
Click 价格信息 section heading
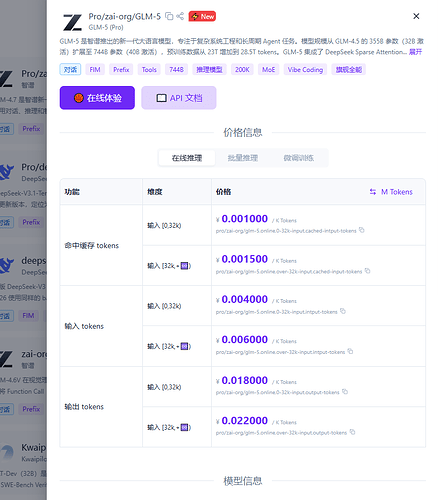coord(243,132)
